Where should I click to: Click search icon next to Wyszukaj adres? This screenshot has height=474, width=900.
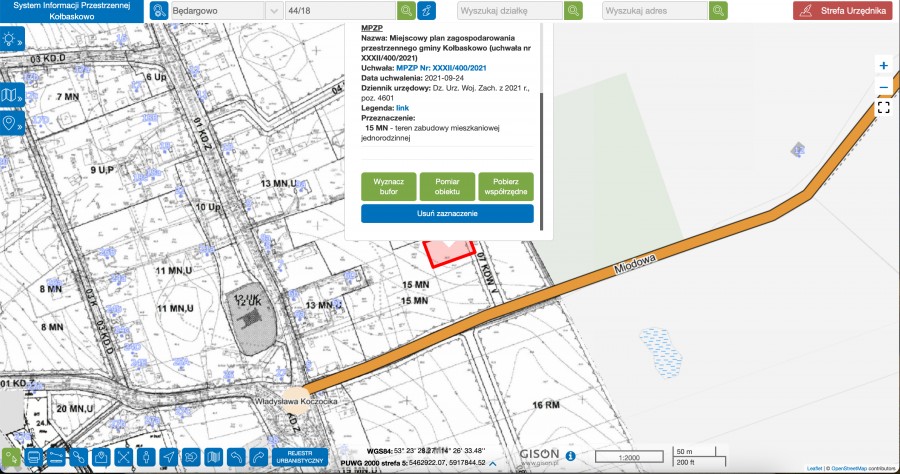click(x=718, y=11)
